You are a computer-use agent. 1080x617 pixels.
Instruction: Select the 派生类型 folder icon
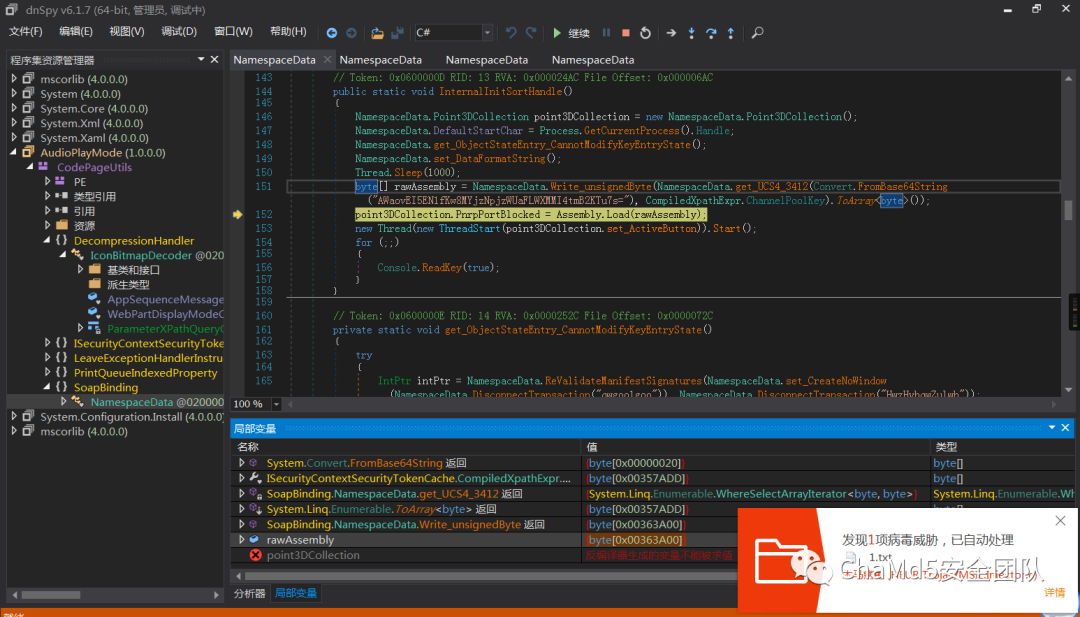click(x=95, y=284)
